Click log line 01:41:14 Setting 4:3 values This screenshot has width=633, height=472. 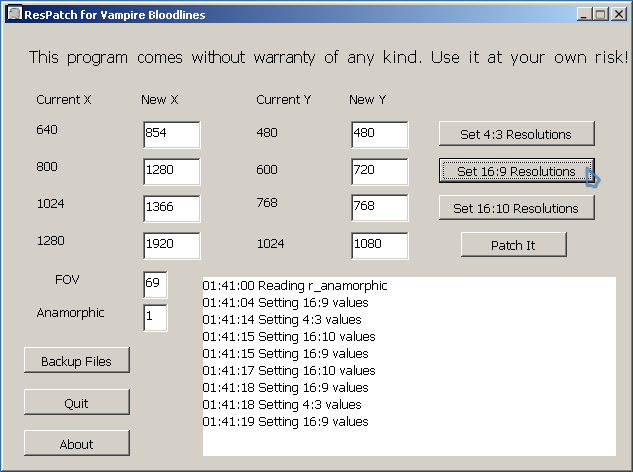[x=282, y=320]
